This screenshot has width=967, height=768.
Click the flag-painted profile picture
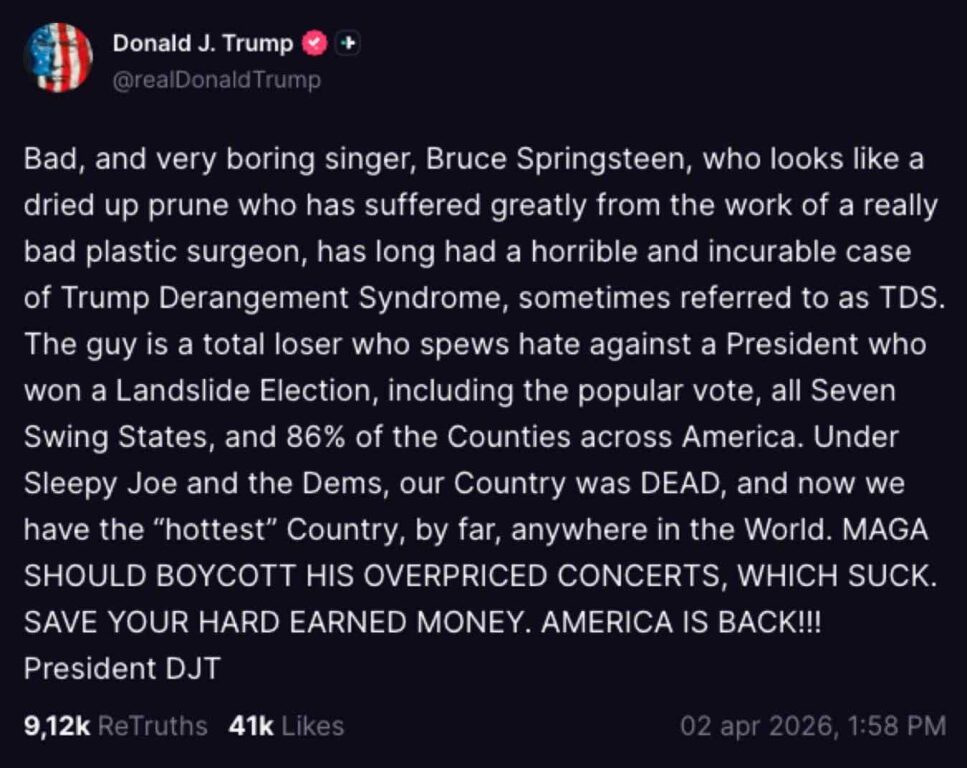point(58,58)
